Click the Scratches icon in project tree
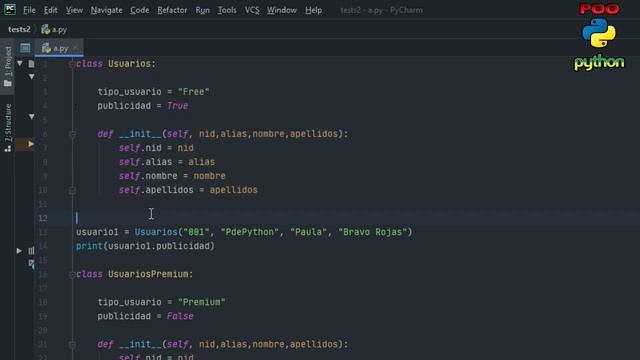The image size is (640, 360). tap(31, 264)
